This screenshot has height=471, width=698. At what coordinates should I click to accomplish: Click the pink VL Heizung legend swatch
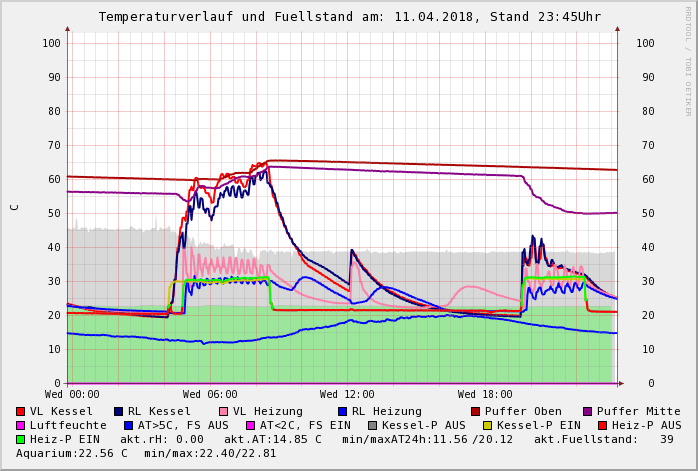(x=223, y=411)
